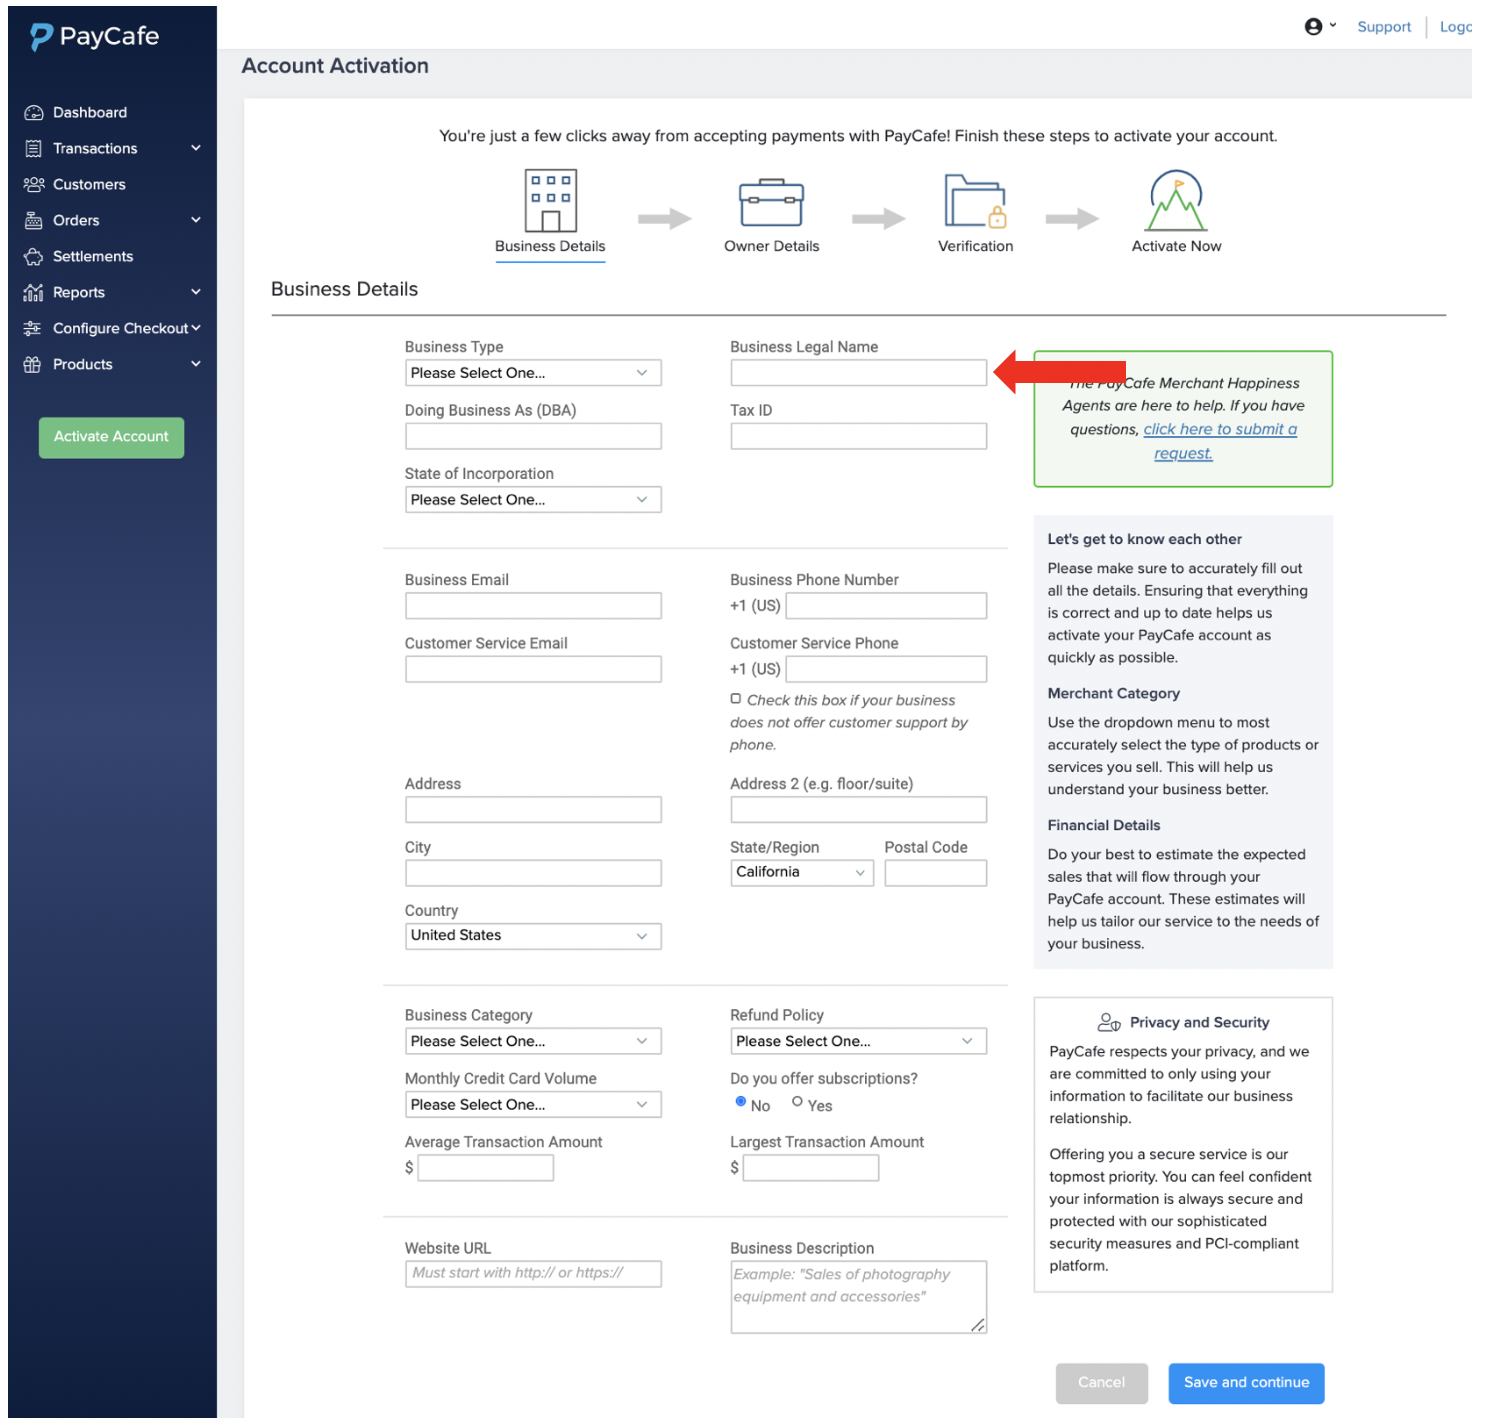This screenshot has height=1426, width=1486.
Task: Click the Business Description text area
Action: (x=859, y=1297)
